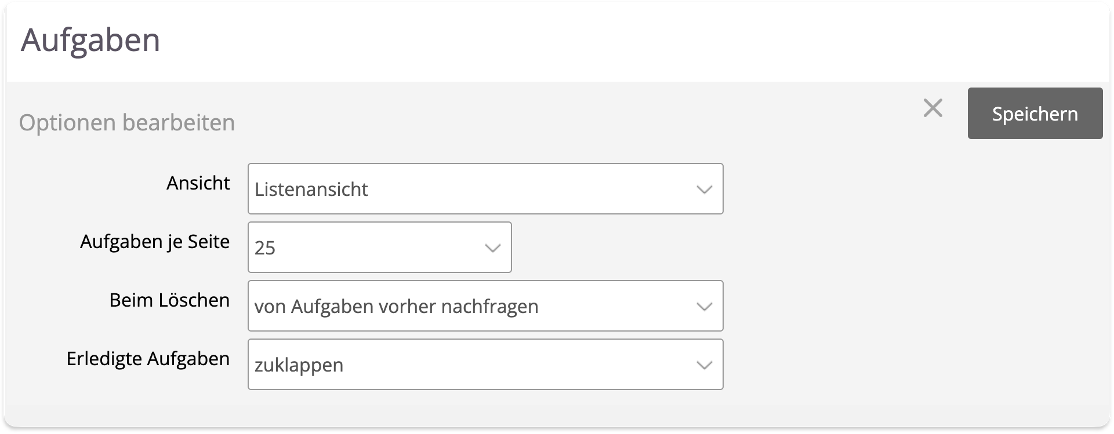Click the Aufgaben page title
The height and width of the screenshot is (434, 1114).
(x=91, y=41)
